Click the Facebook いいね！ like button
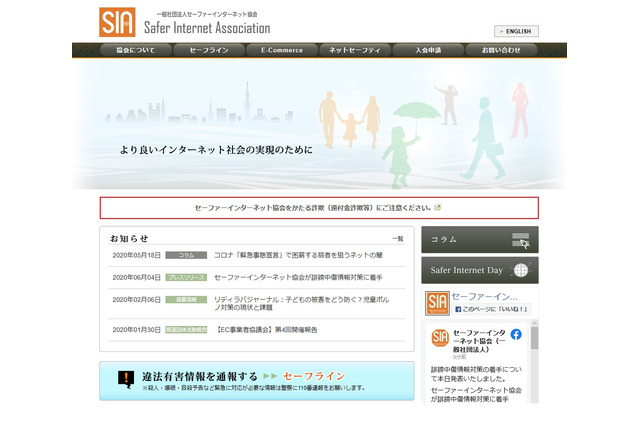The image size is (640, 426). pyautogui.click(x=491, y=309)
